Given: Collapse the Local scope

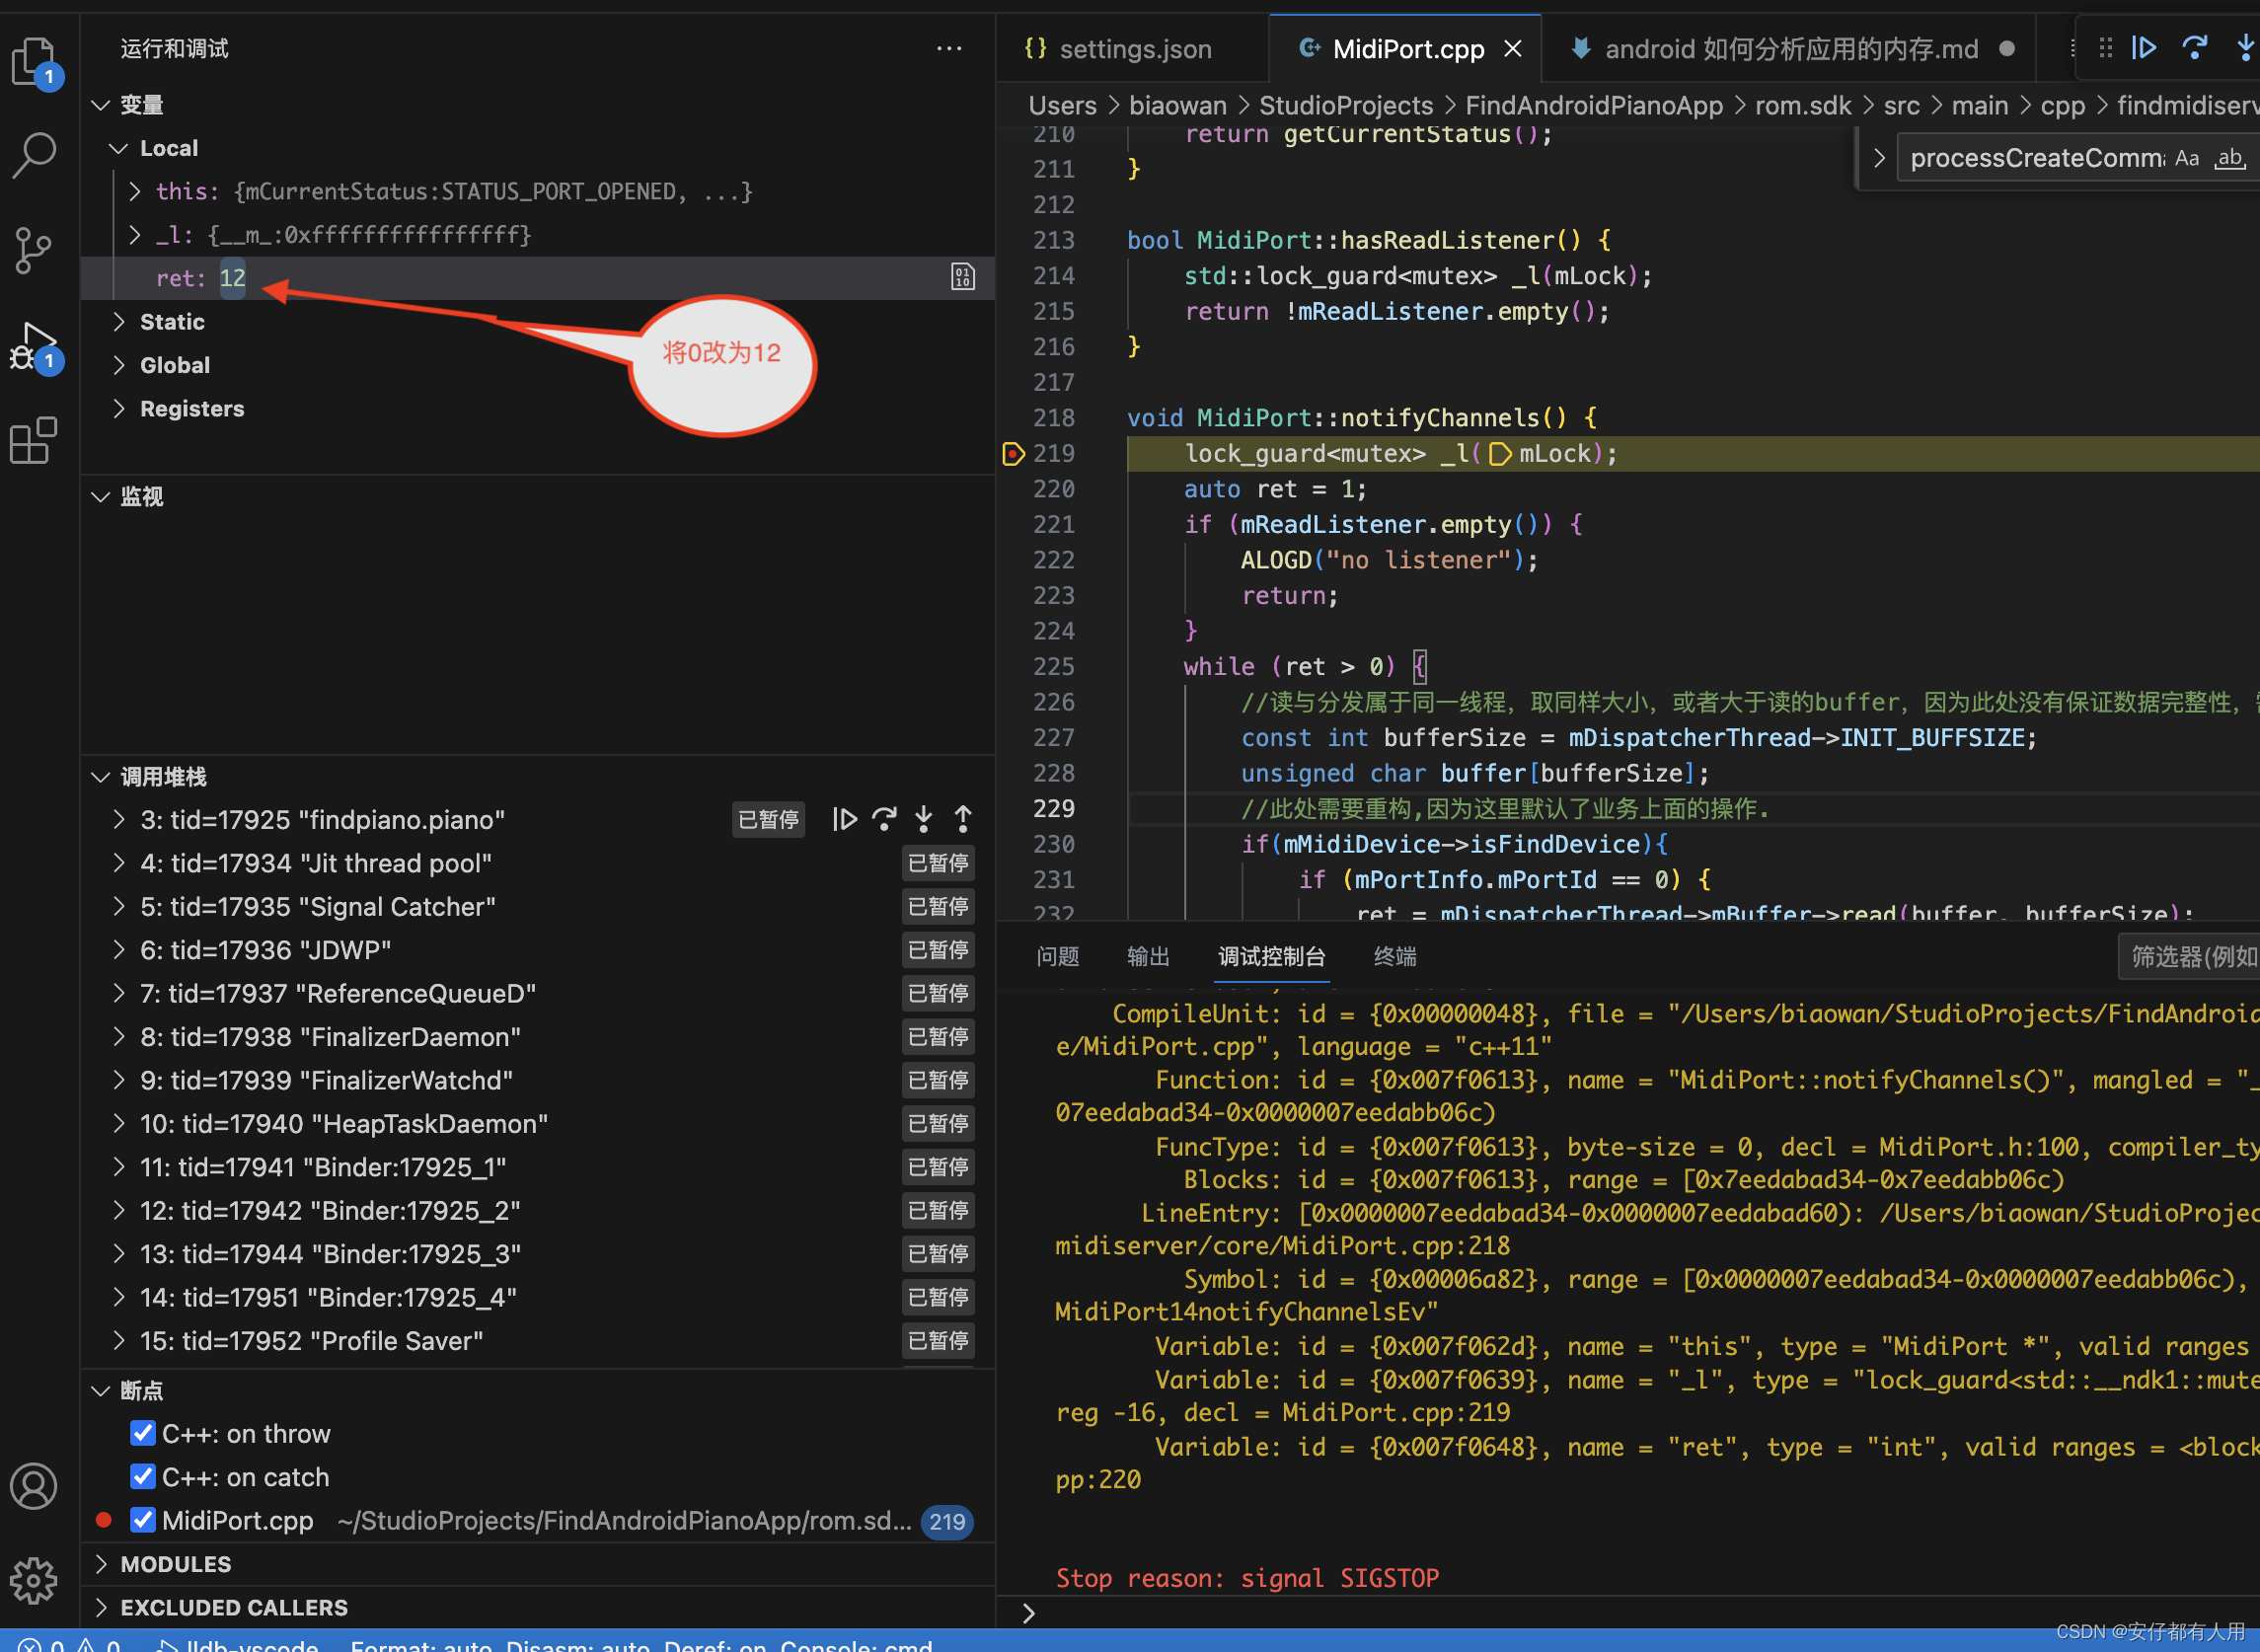Looking at the screenshot, I should 119,148.
